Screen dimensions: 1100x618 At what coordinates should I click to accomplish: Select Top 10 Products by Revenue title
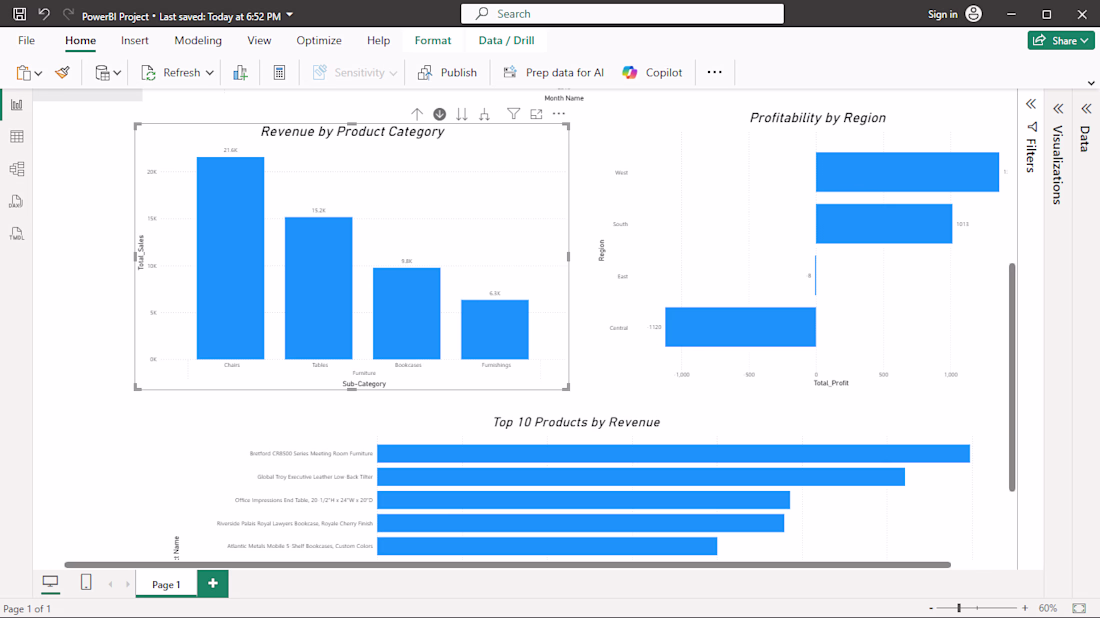tap(576, 422)
